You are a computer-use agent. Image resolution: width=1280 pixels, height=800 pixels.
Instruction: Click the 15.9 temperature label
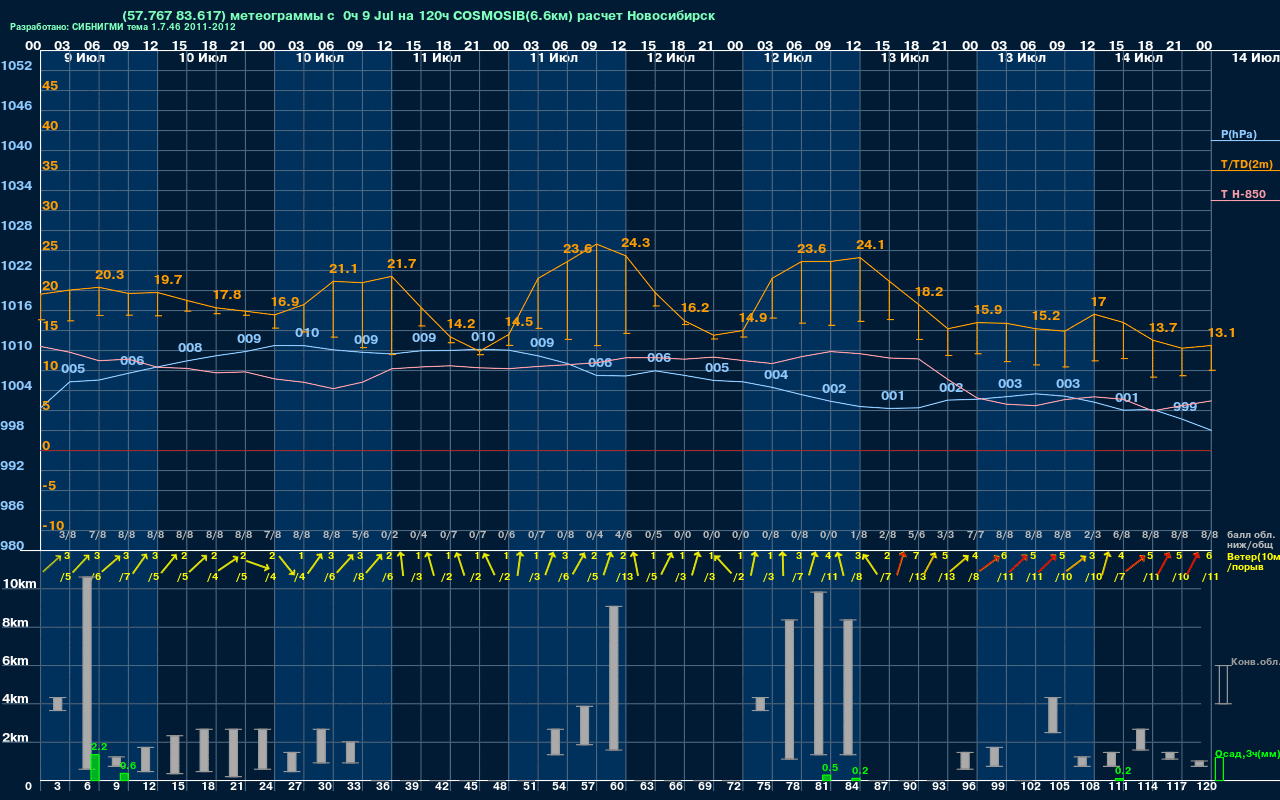(x=987, y=310)
